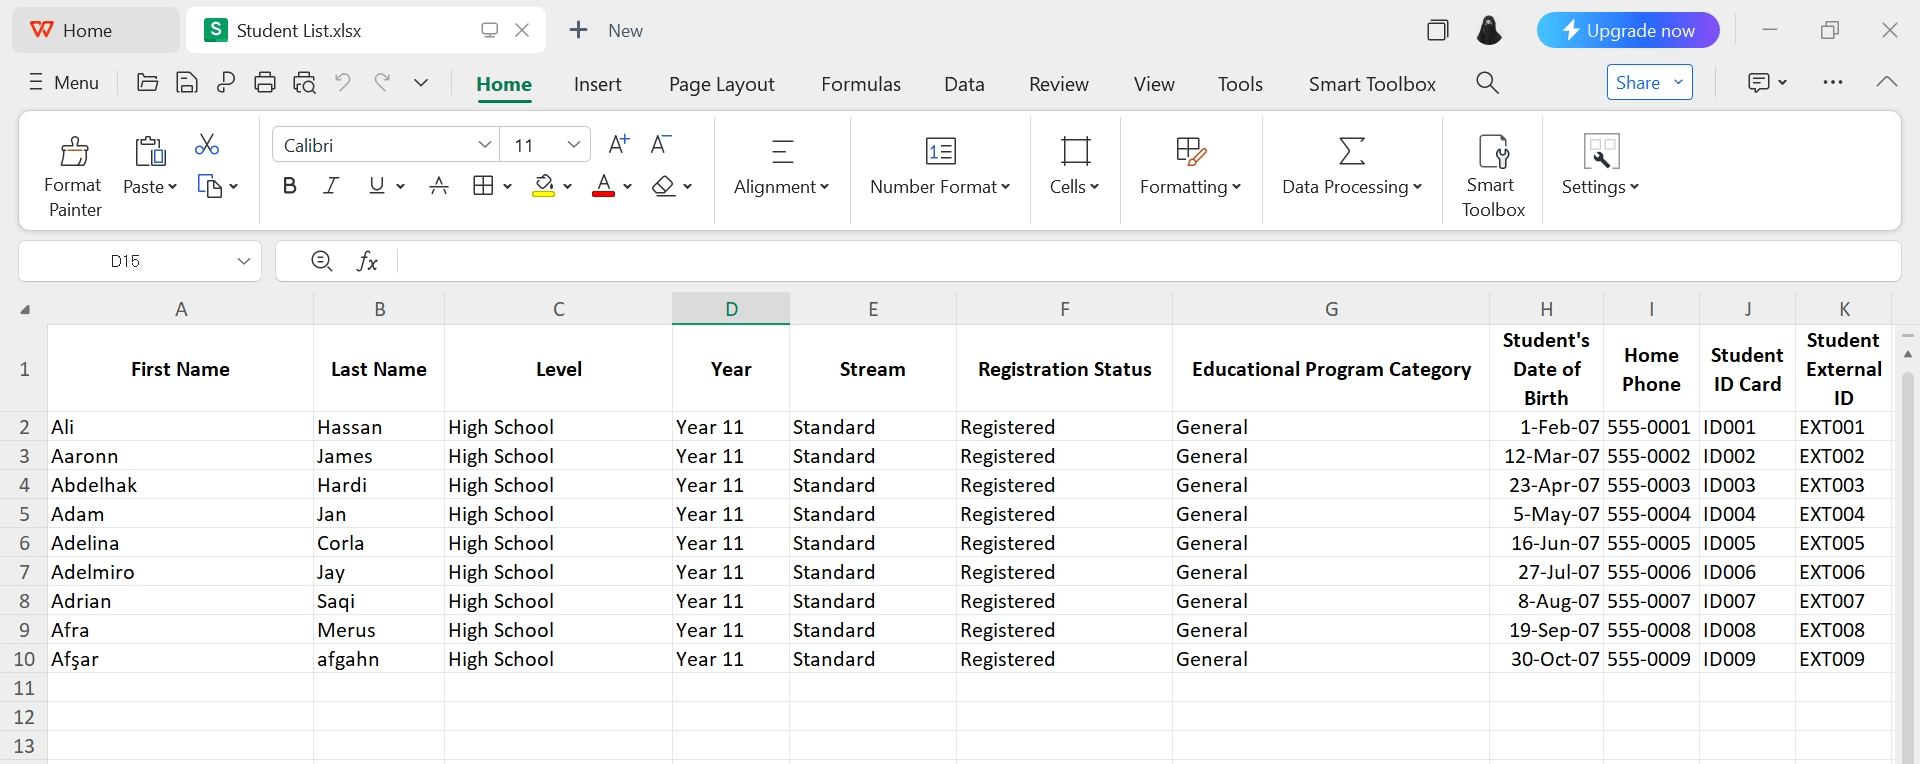Click the Insert Function fx icon
The image size is (1920, 764).
367,262
